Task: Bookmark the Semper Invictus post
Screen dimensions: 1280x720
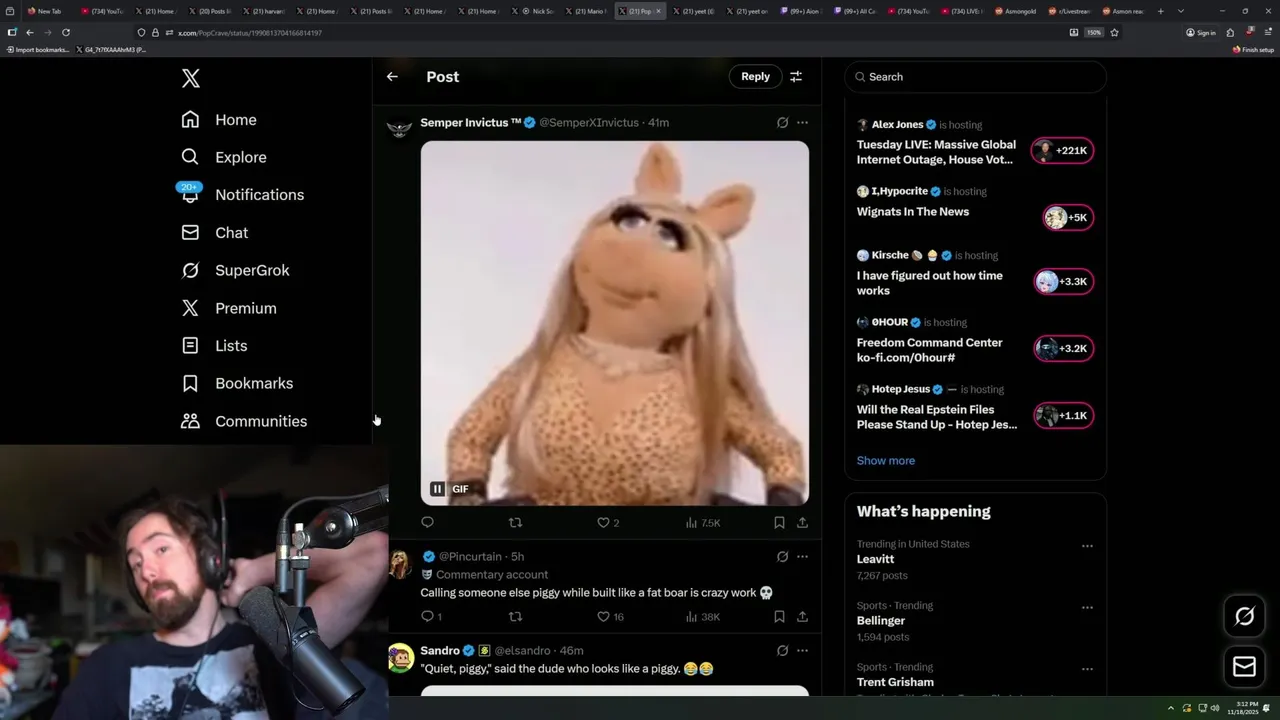Action: (x=779, y=523)
